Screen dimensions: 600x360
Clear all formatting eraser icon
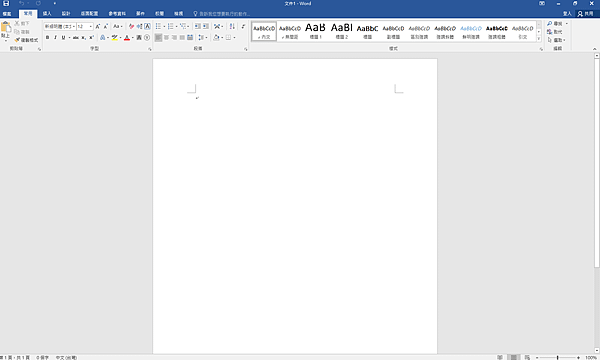pos(131,26)
